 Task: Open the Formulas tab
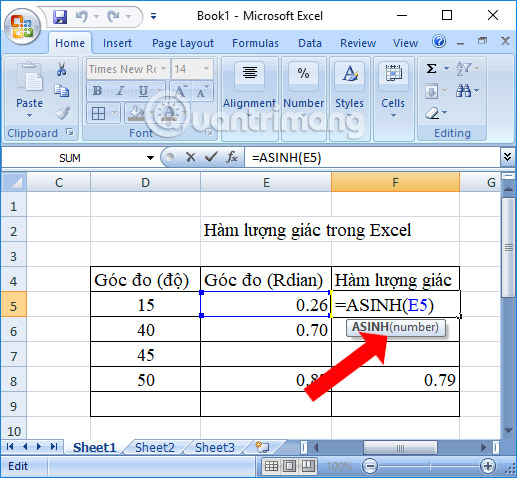(x=255, y=43)
